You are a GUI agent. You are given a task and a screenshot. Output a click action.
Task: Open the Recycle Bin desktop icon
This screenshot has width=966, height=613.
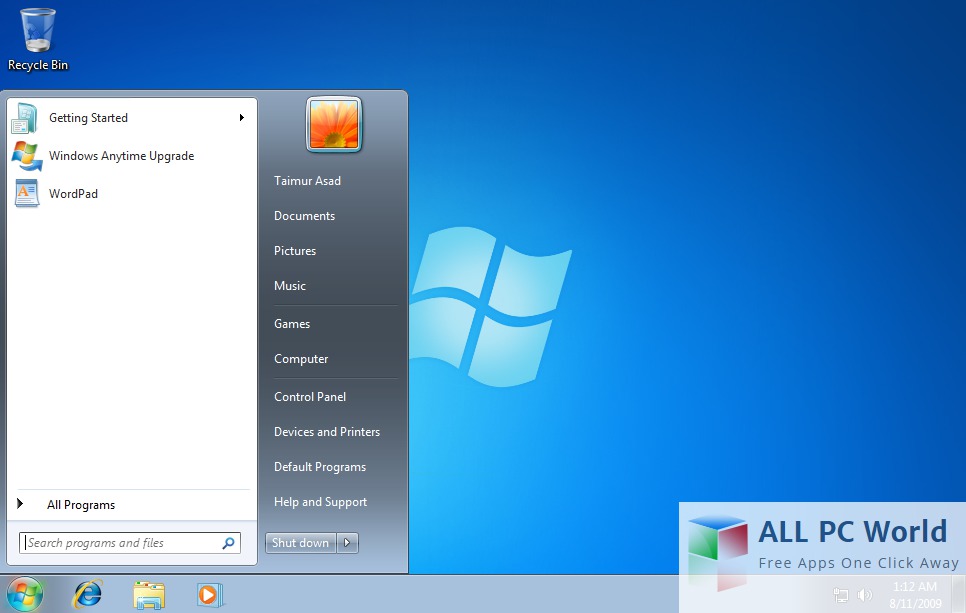[38, 40]
